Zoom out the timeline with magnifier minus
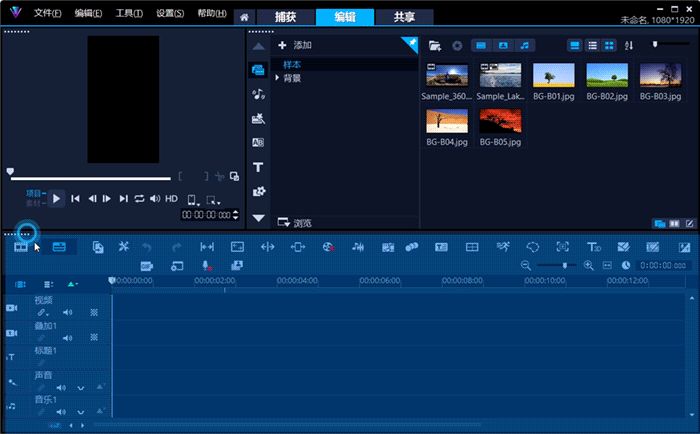 [x=526, y=266]
